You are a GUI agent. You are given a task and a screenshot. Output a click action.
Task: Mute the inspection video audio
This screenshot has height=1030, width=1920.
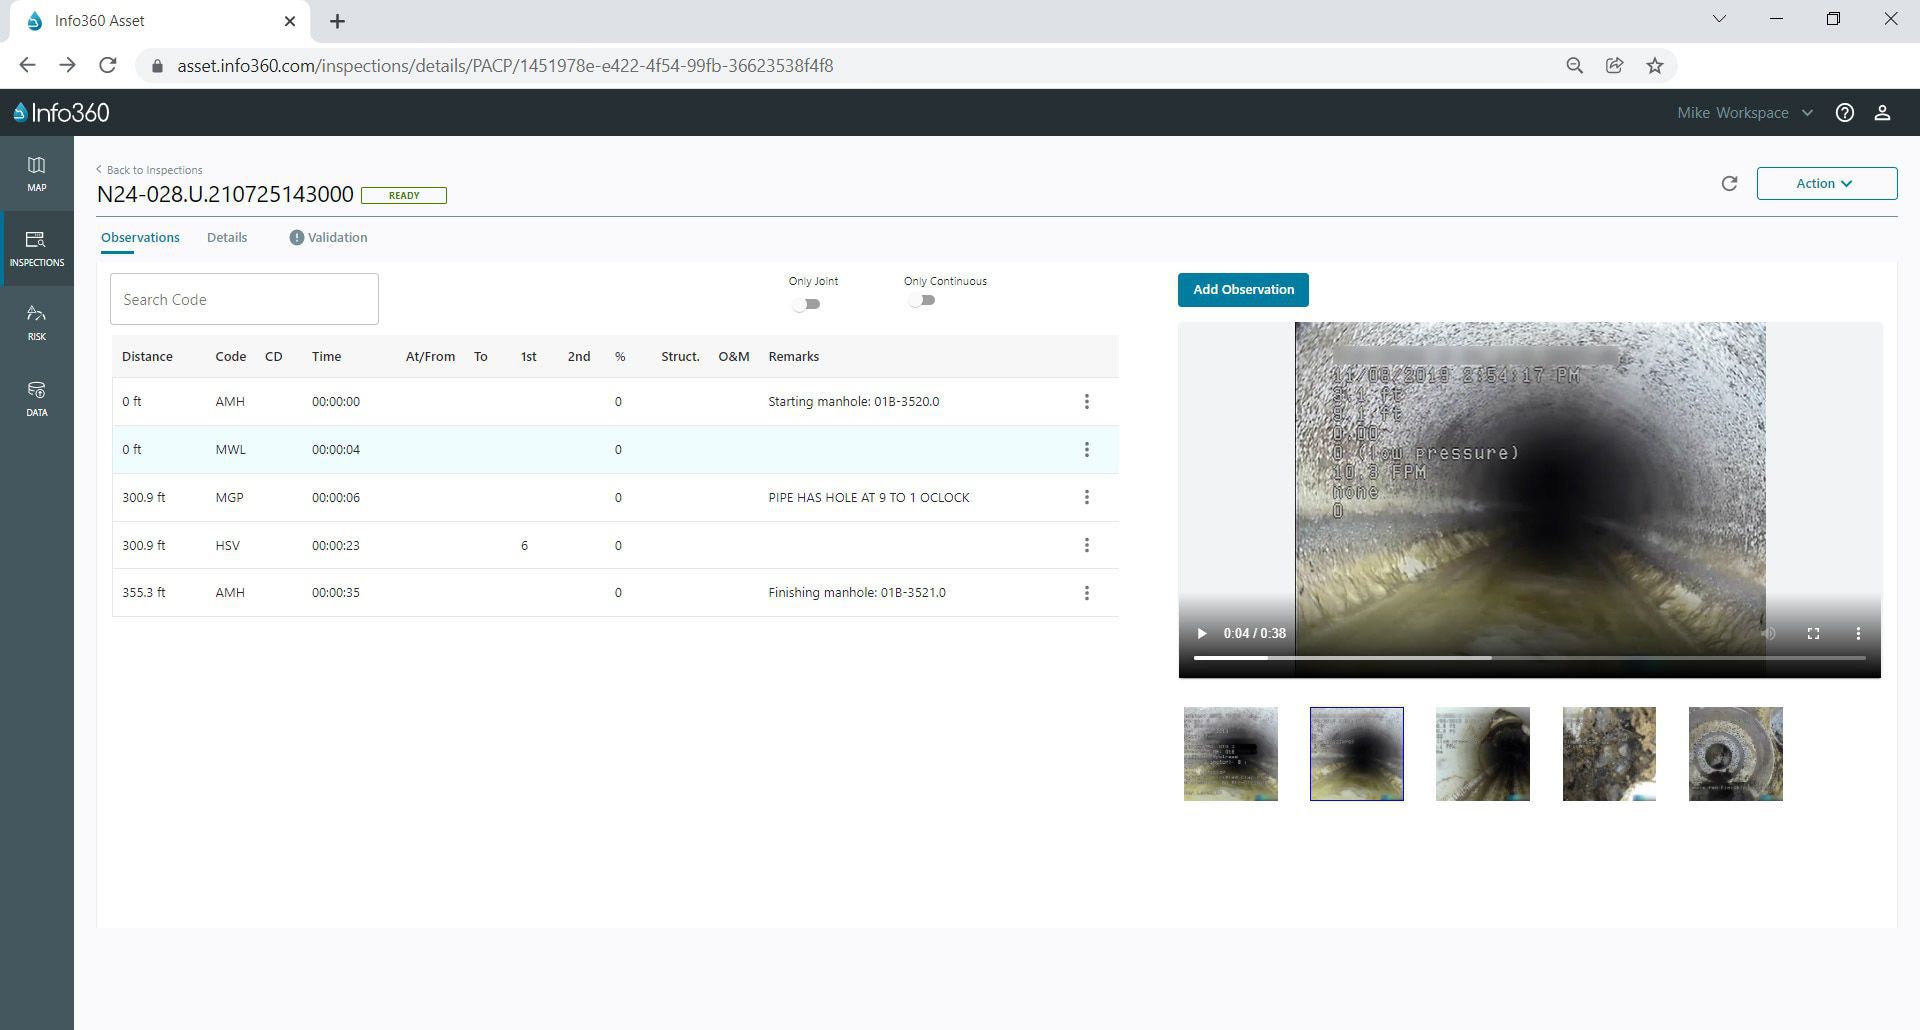[x=1768, y=633]
